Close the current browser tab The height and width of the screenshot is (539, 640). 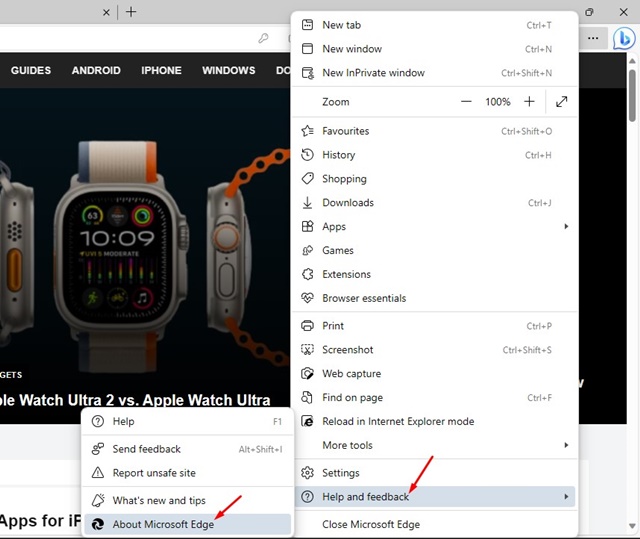[106, 13]
